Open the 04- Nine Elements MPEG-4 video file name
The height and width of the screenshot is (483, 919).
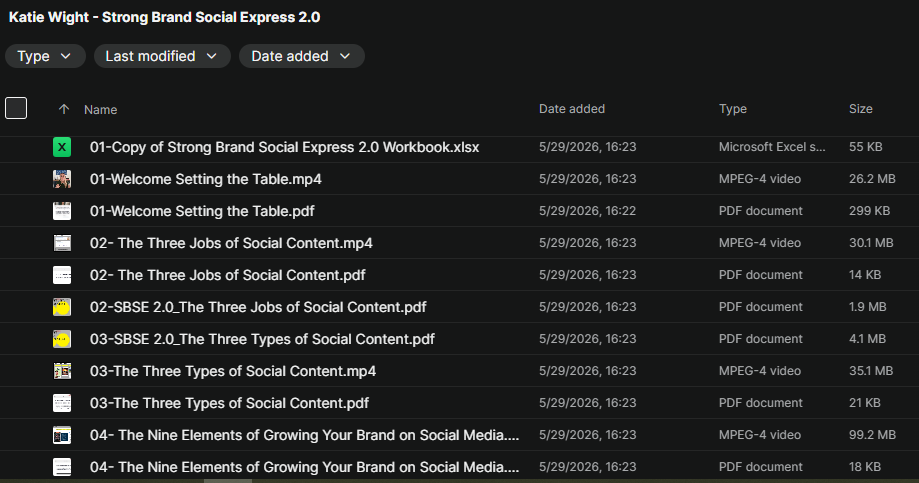pos(304,435)
